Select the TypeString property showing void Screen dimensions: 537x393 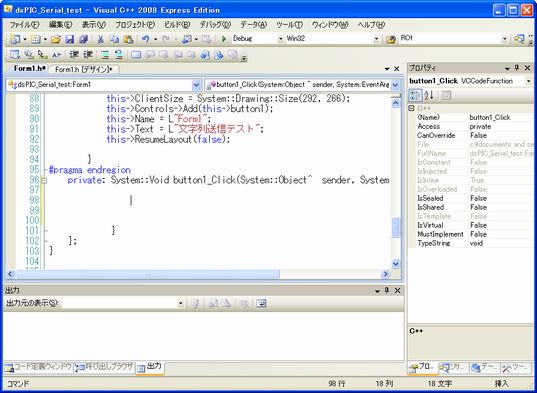tap(471, 243)
